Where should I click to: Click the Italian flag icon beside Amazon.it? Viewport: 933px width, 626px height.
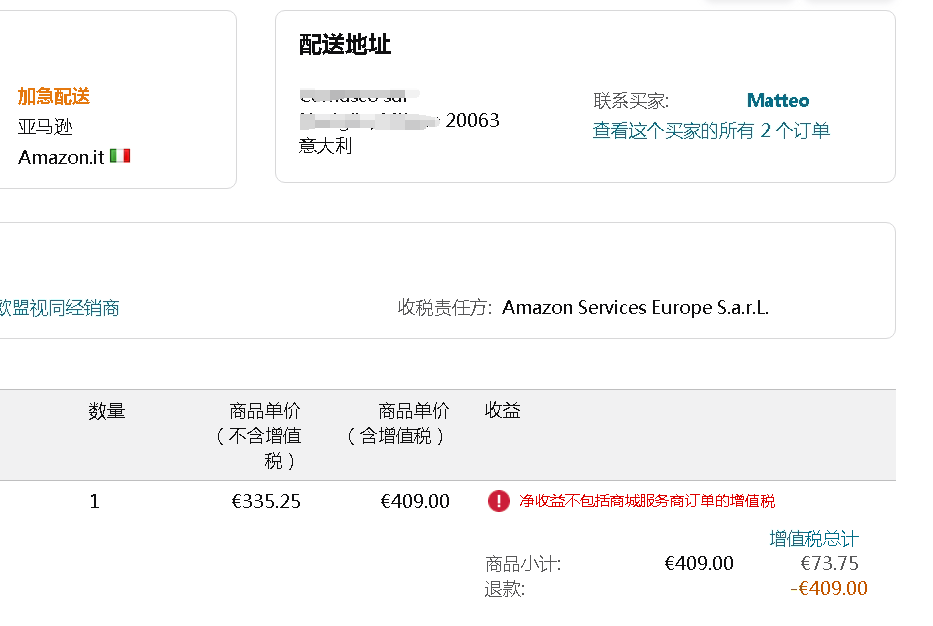pos(120,156)
